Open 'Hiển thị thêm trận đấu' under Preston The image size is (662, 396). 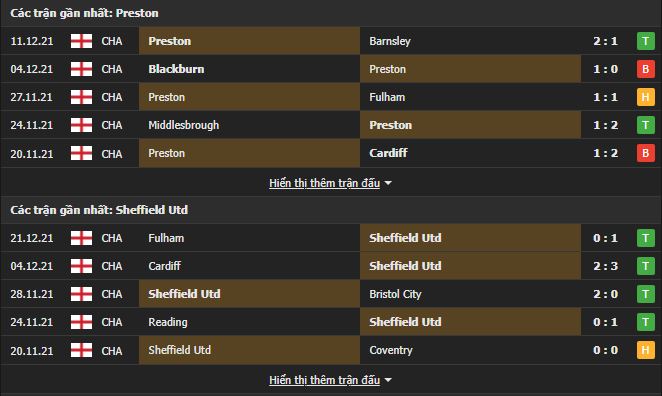tap(324, 183)
